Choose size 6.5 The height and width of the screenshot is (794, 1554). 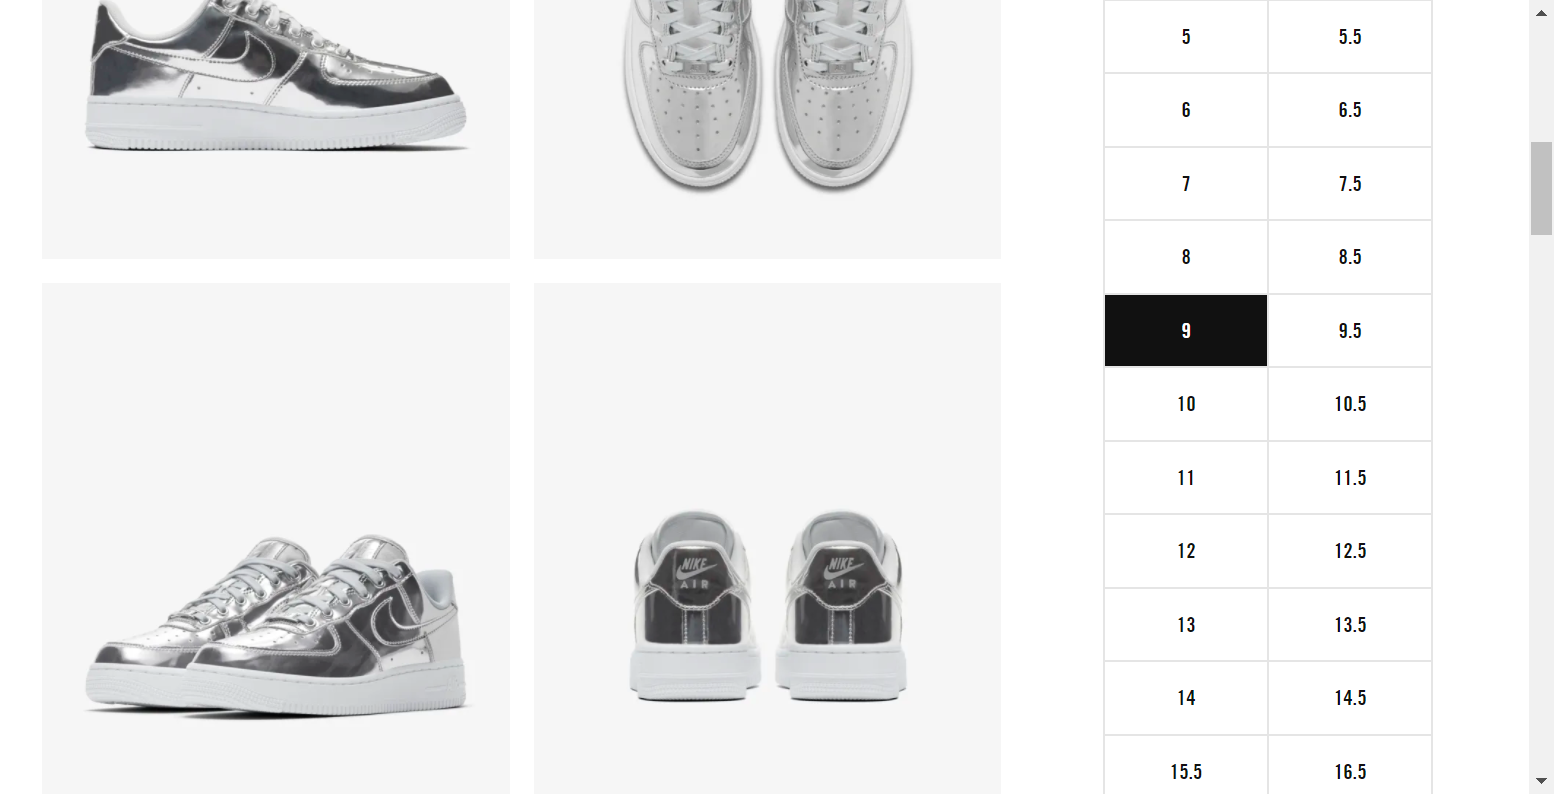(x=1350, y=110)
